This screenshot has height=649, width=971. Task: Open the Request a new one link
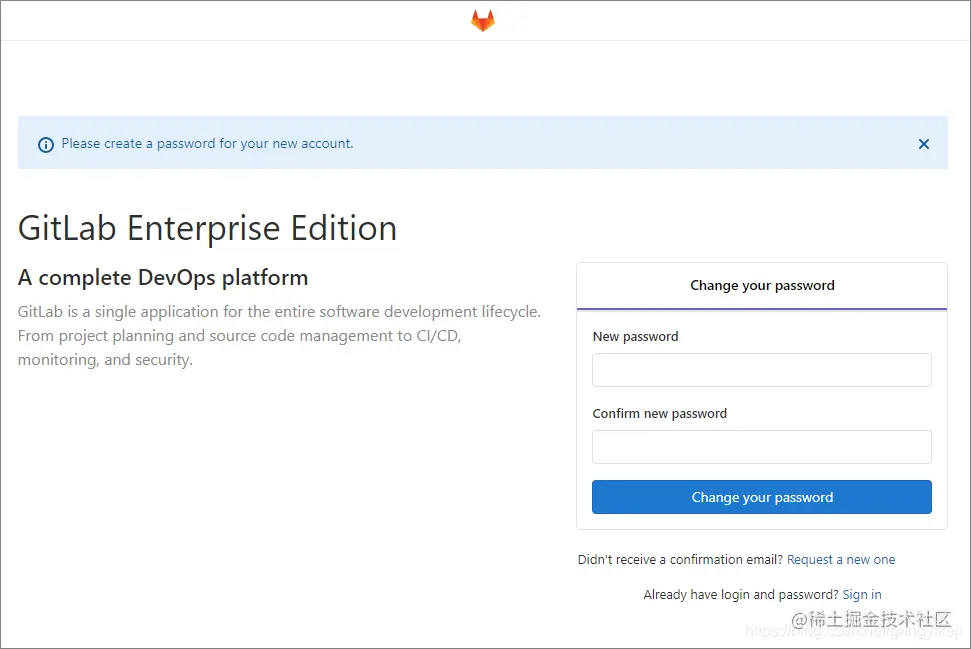(x=841, y=560)
